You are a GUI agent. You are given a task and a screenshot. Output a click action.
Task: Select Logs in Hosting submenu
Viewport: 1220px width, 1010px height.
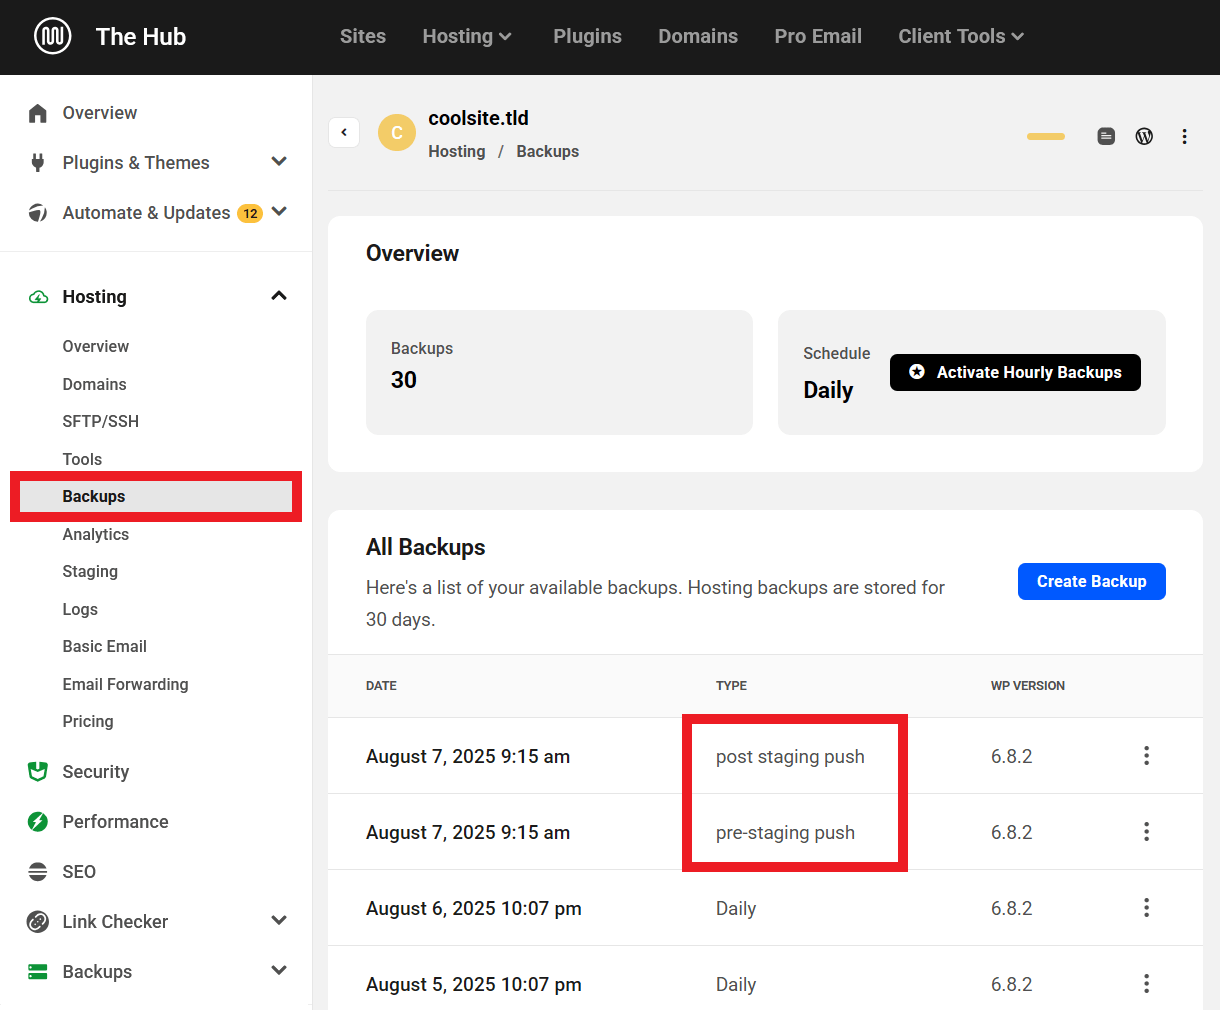[80, 609]
